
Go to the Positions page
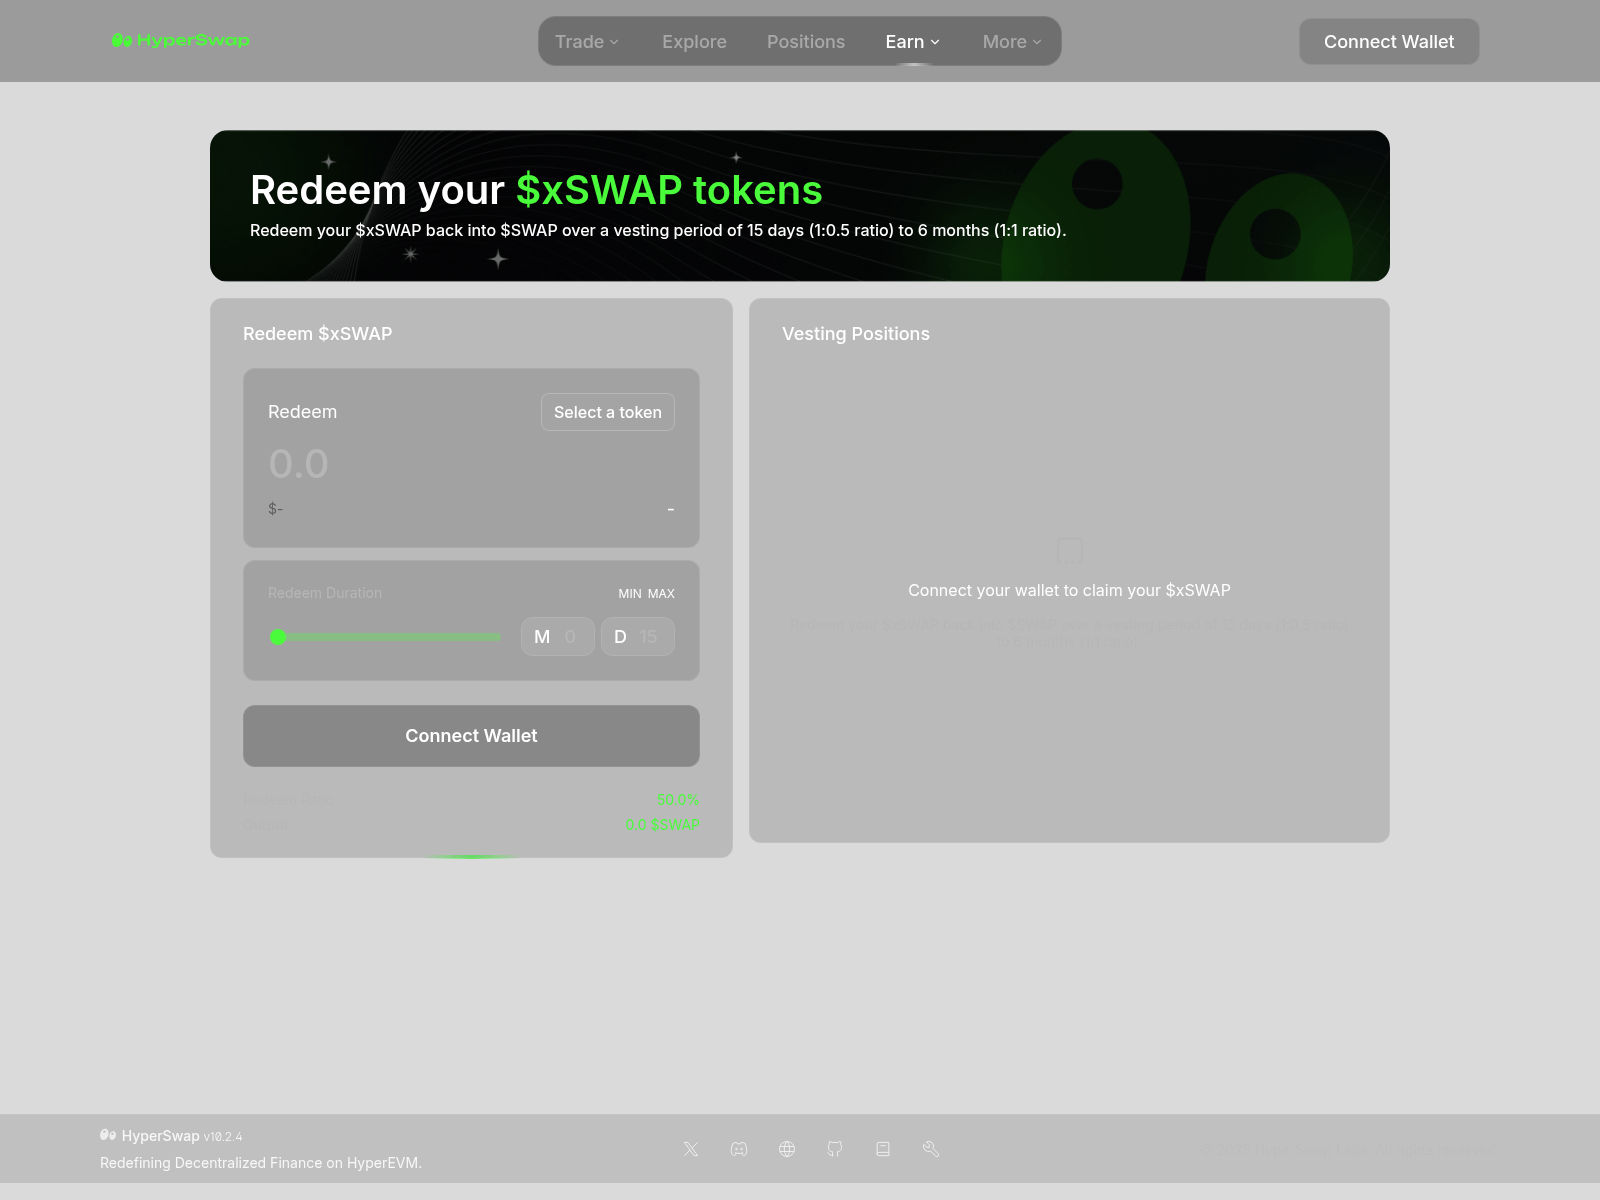806,41
